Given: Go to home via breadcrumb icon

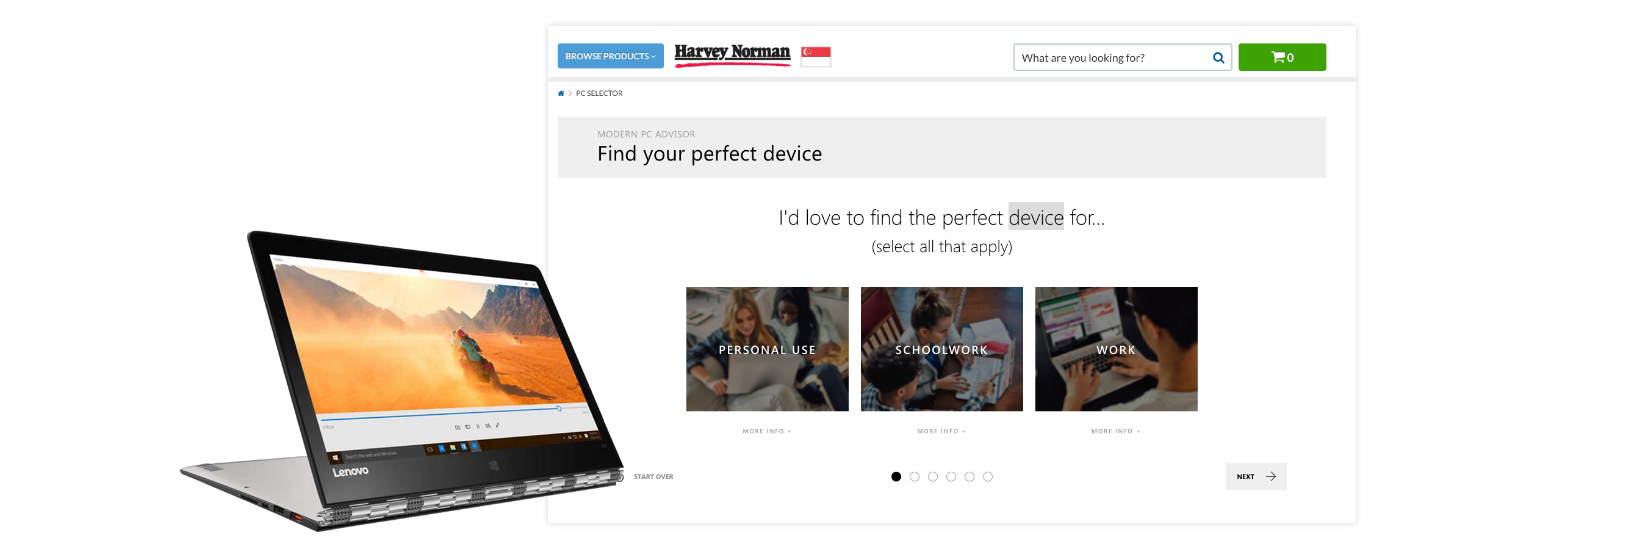Looking at the screenshot, I should coord(561,93).
